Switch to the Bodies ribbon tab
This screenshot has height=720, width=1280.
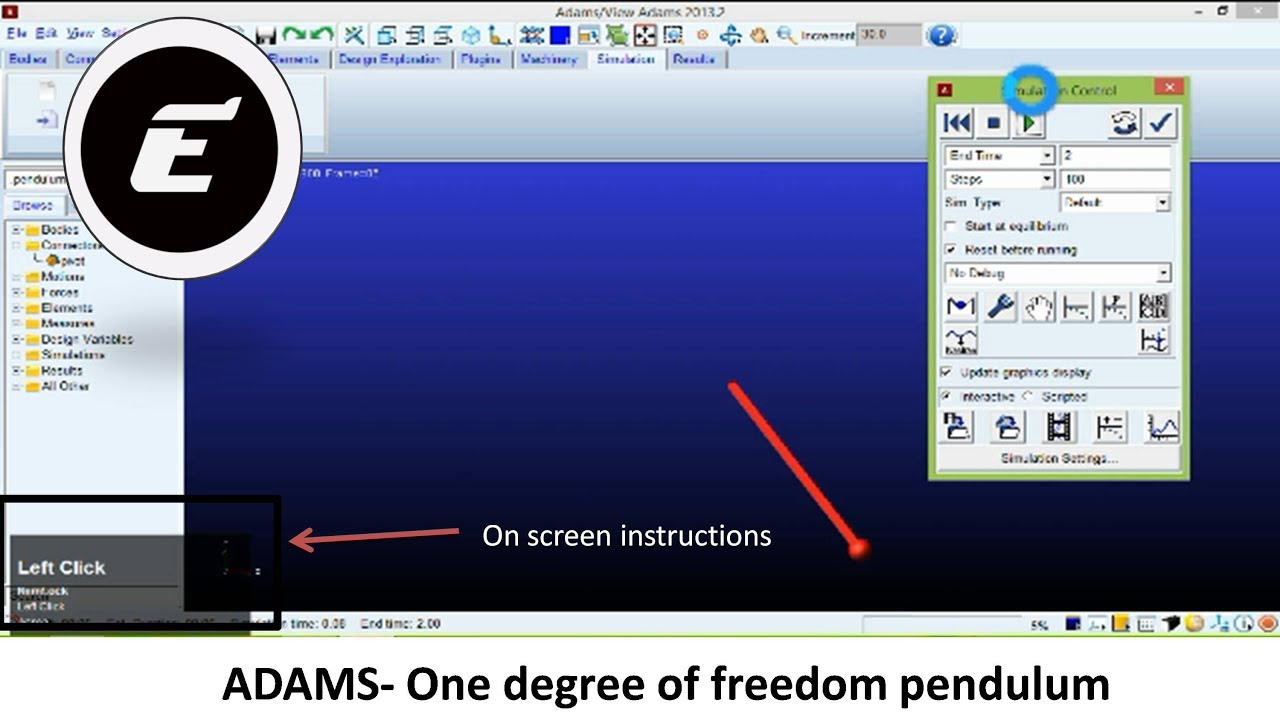pos(28,60)
